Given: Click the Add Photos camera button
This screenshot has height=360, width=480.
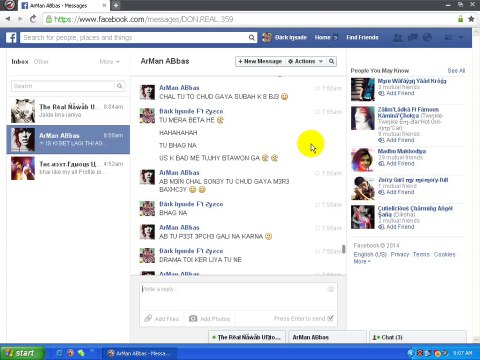Looking at the screenshot, I should click(209, 319).
